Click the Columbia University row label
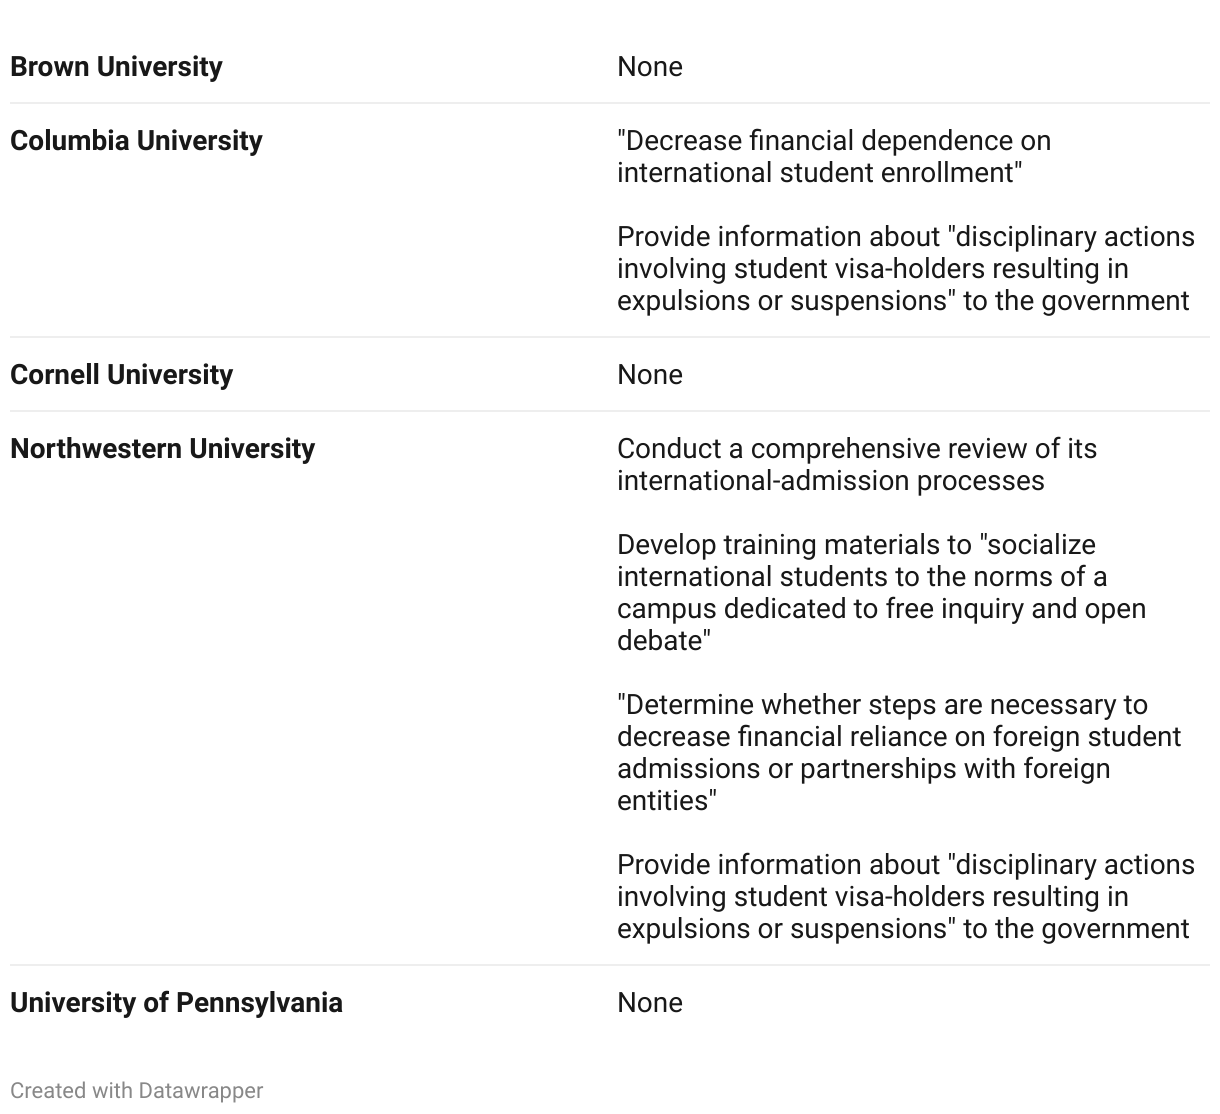The width and height of the screenshot is (1220, 1114). [136, 141]
